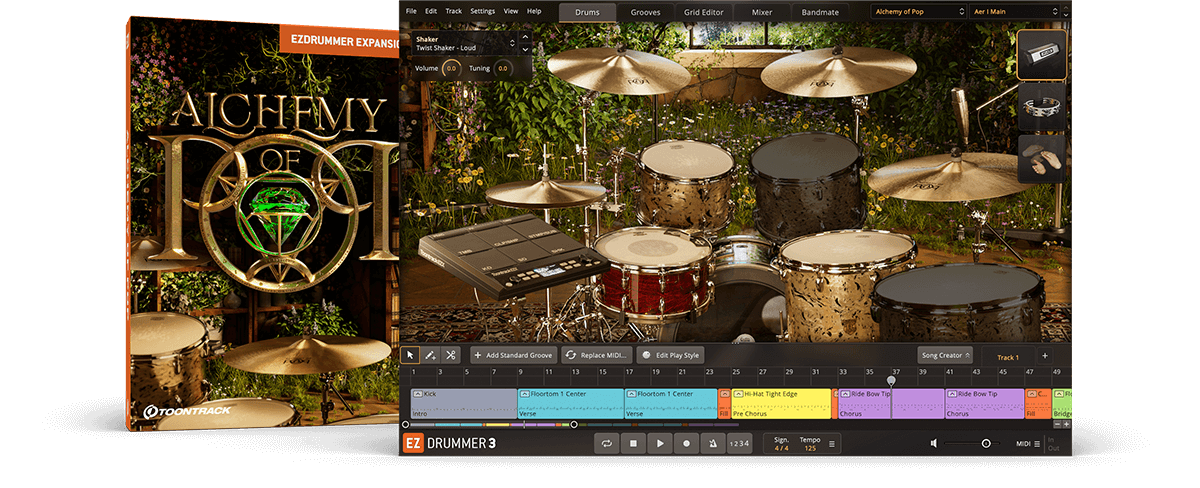Adjust the master volume slider
Viewport: 1200px width, 488px height.
(x=985, y=443)
